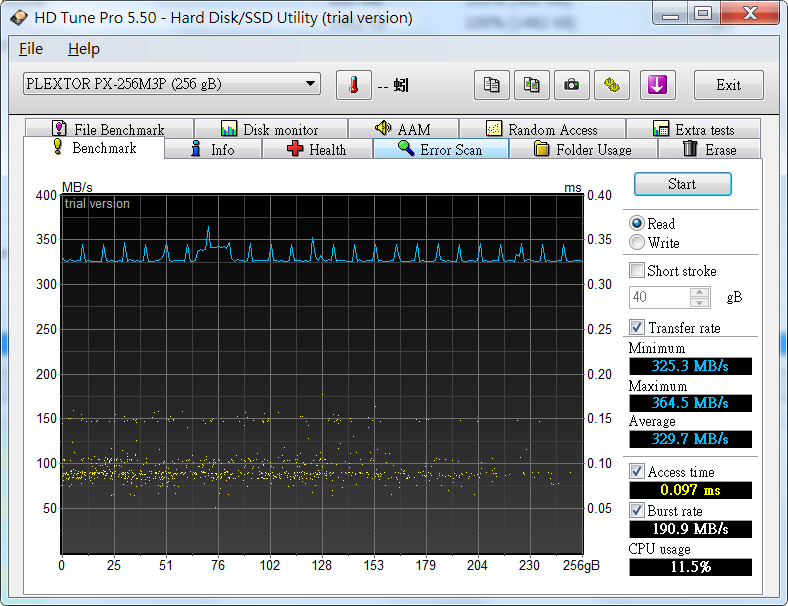The height and width of the screenshot is (606, 788).
Task: Open the Help menu
Action: coord(84,49)
